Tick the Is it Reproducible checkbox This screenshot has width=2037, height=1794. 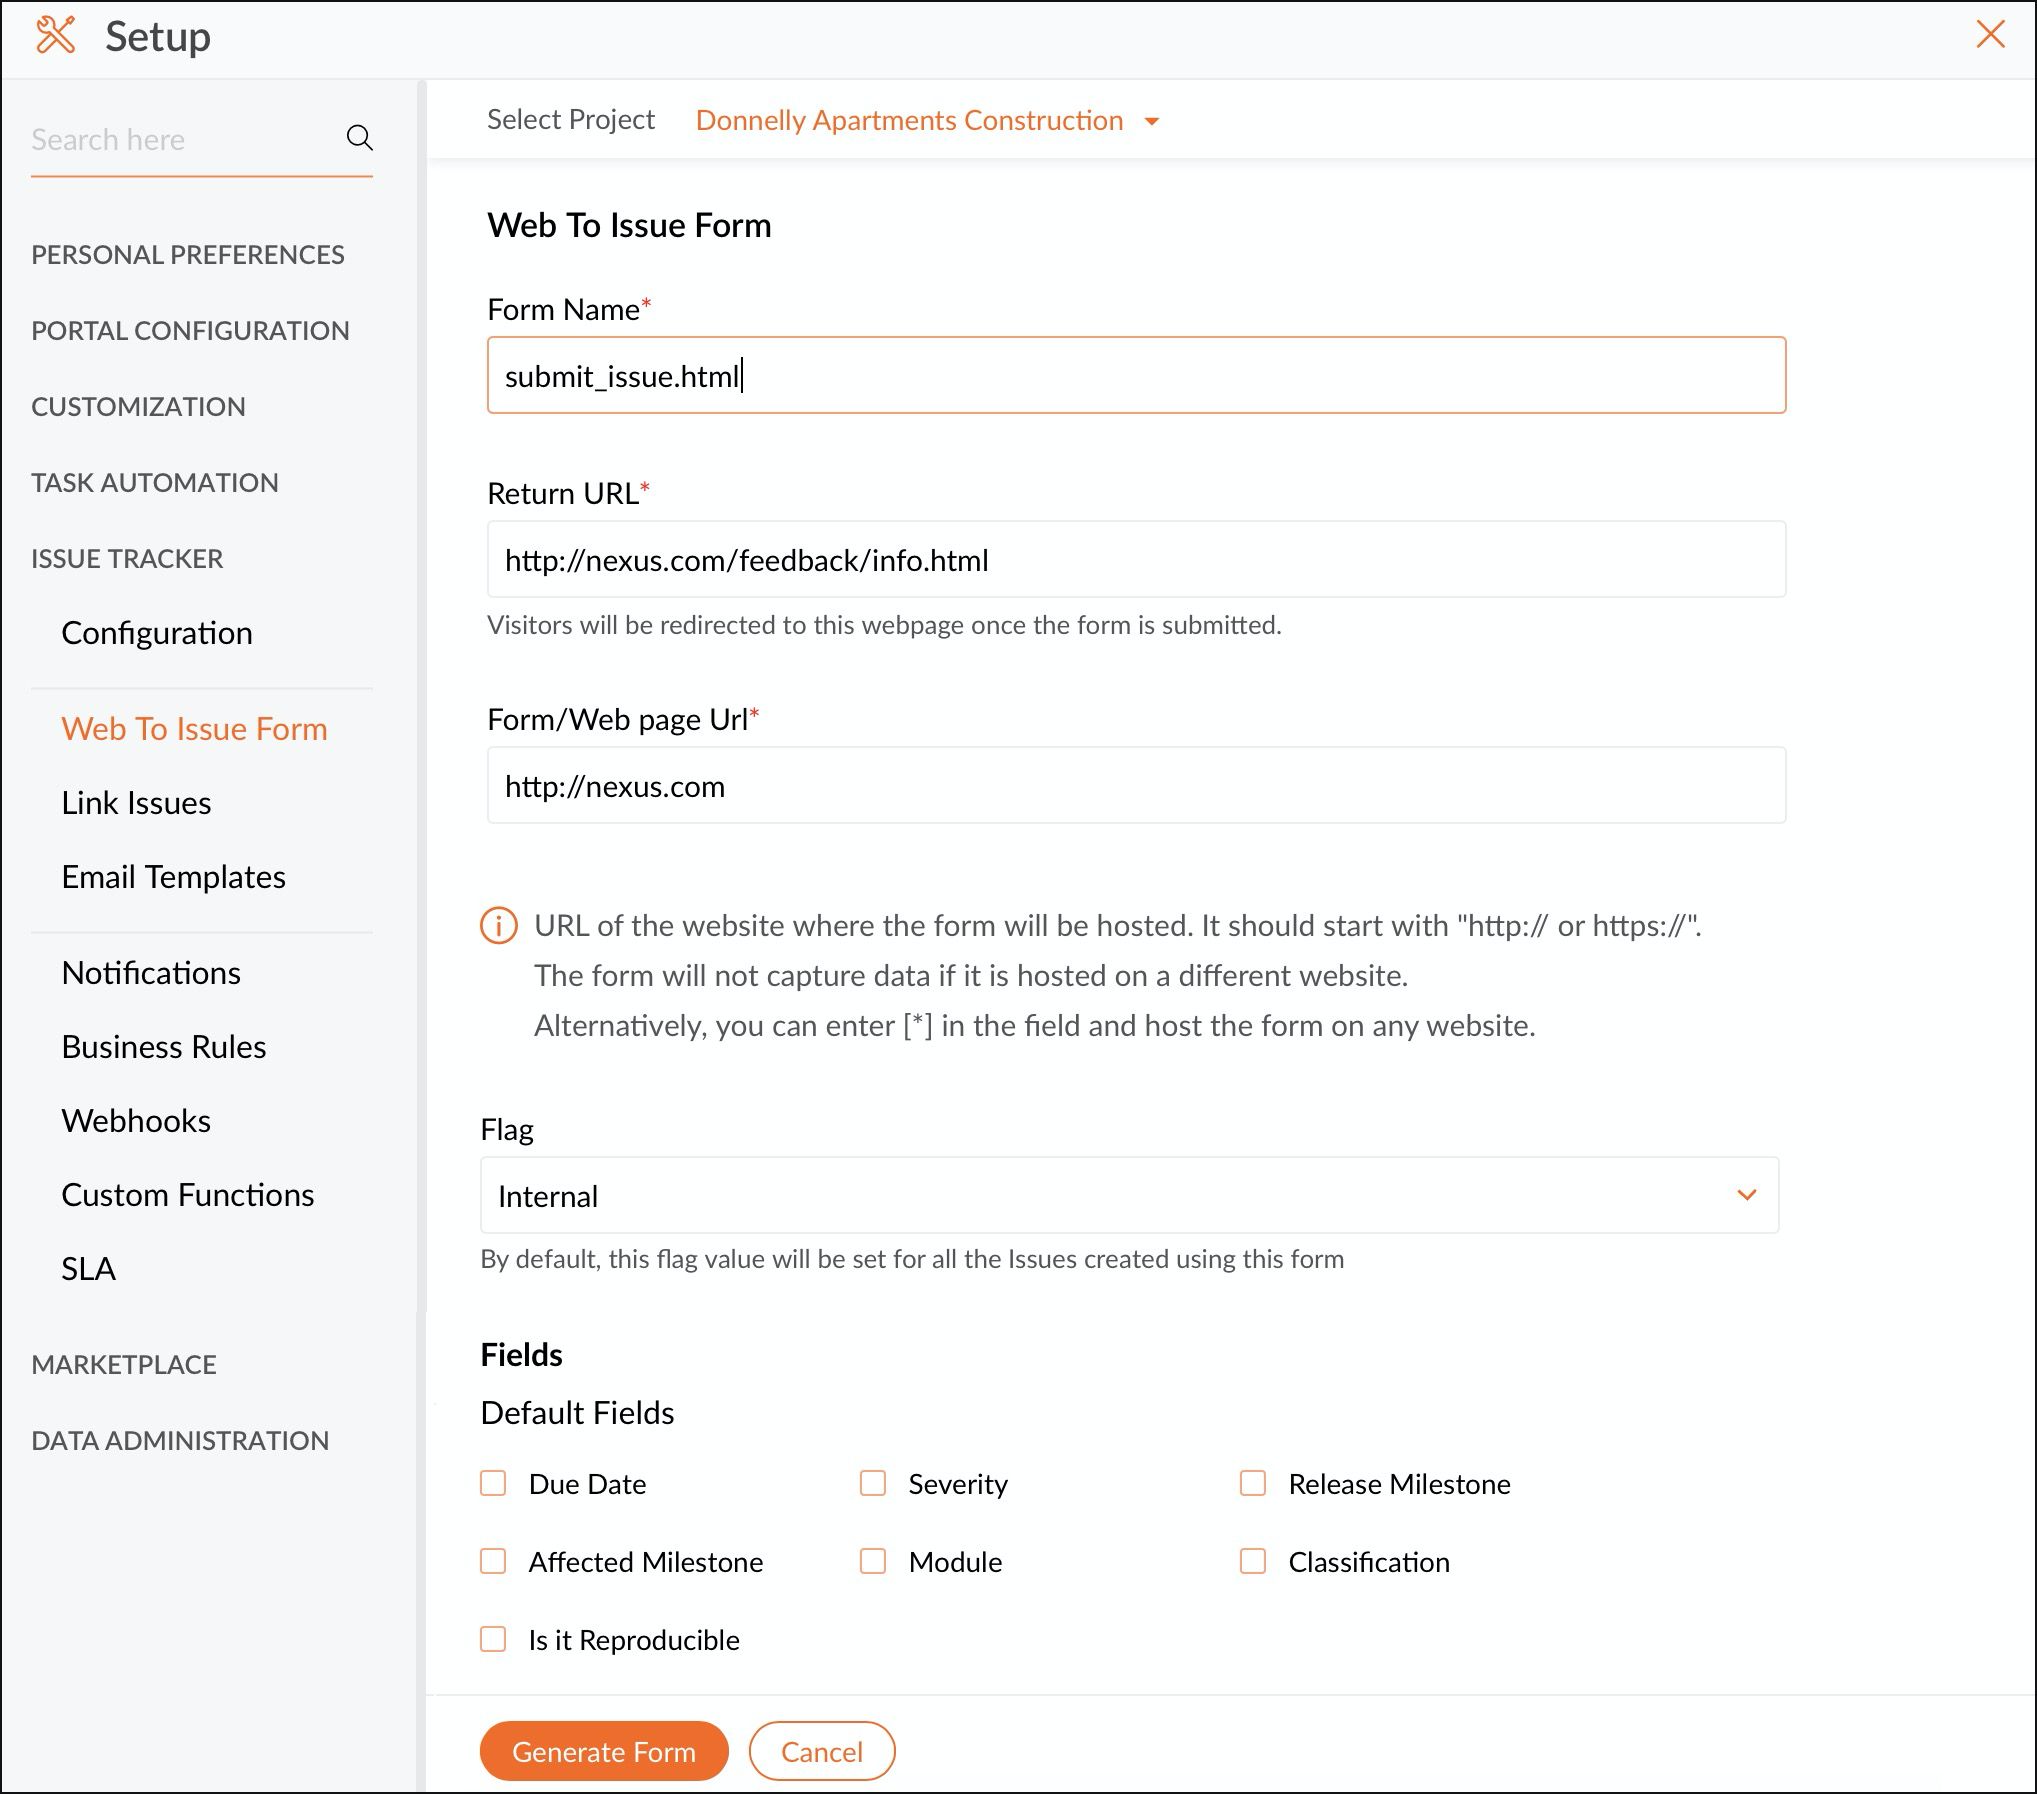pos(493,1639)
